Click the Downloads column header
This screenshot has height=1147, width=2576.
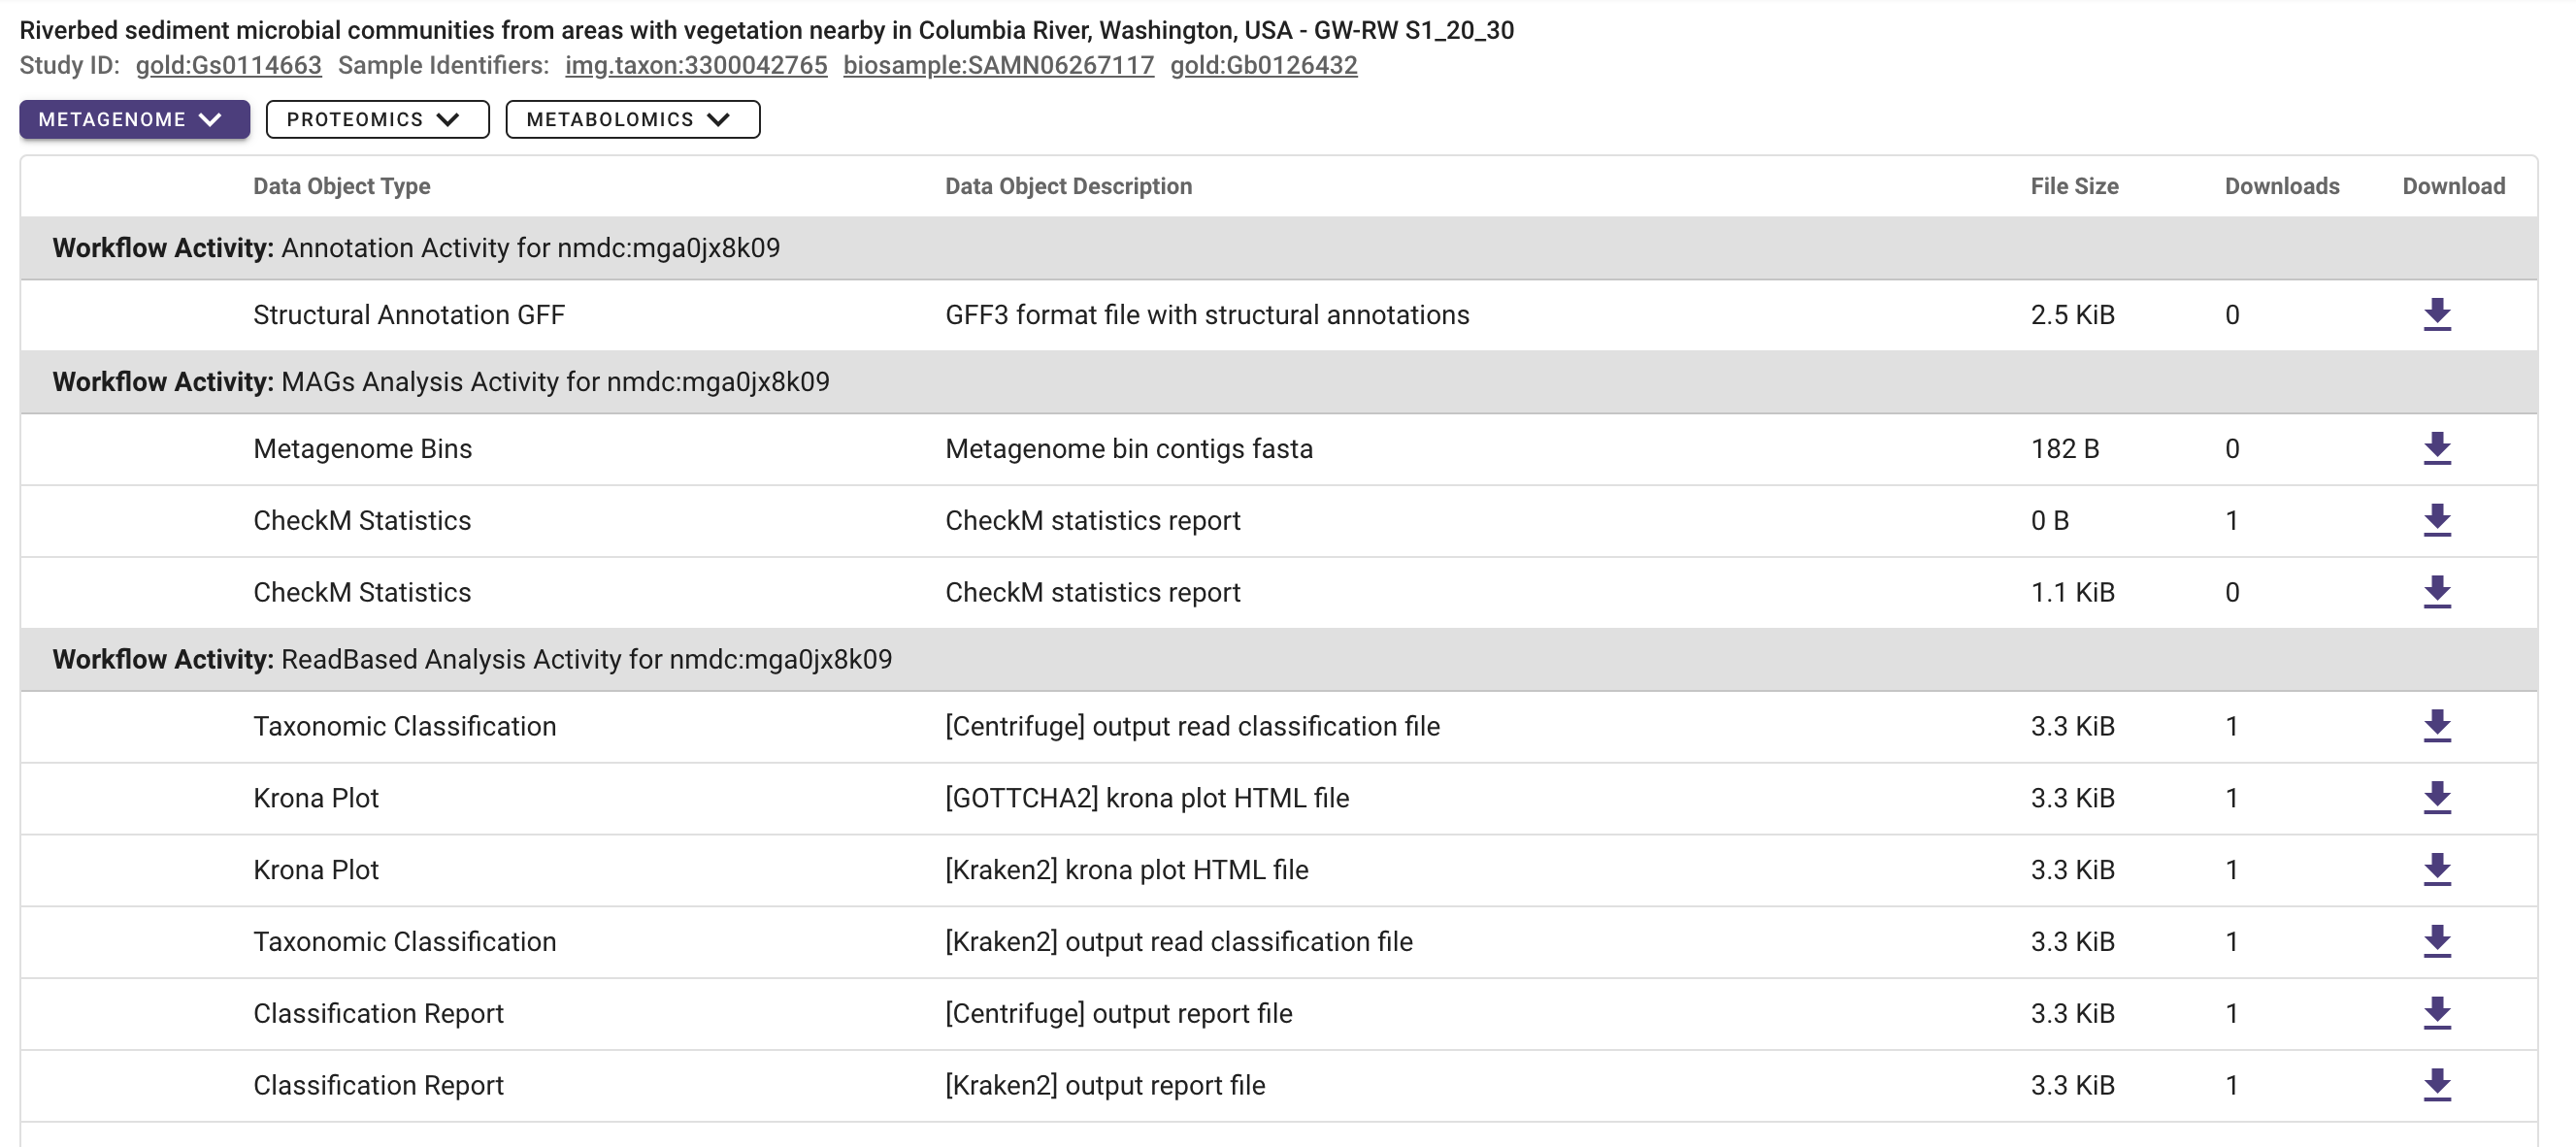click(2281, 186)
